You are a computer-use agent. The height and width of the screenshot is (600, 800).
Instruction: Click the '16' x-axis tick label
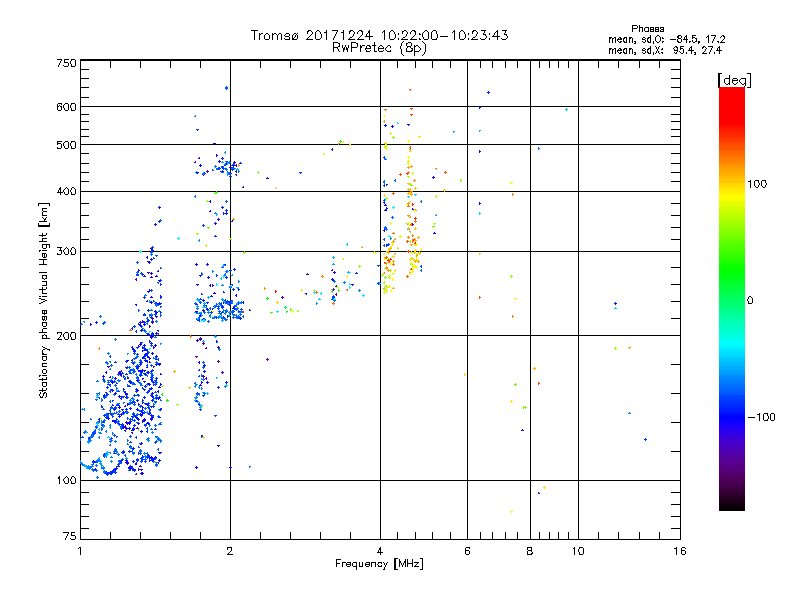tap(680, 551)
